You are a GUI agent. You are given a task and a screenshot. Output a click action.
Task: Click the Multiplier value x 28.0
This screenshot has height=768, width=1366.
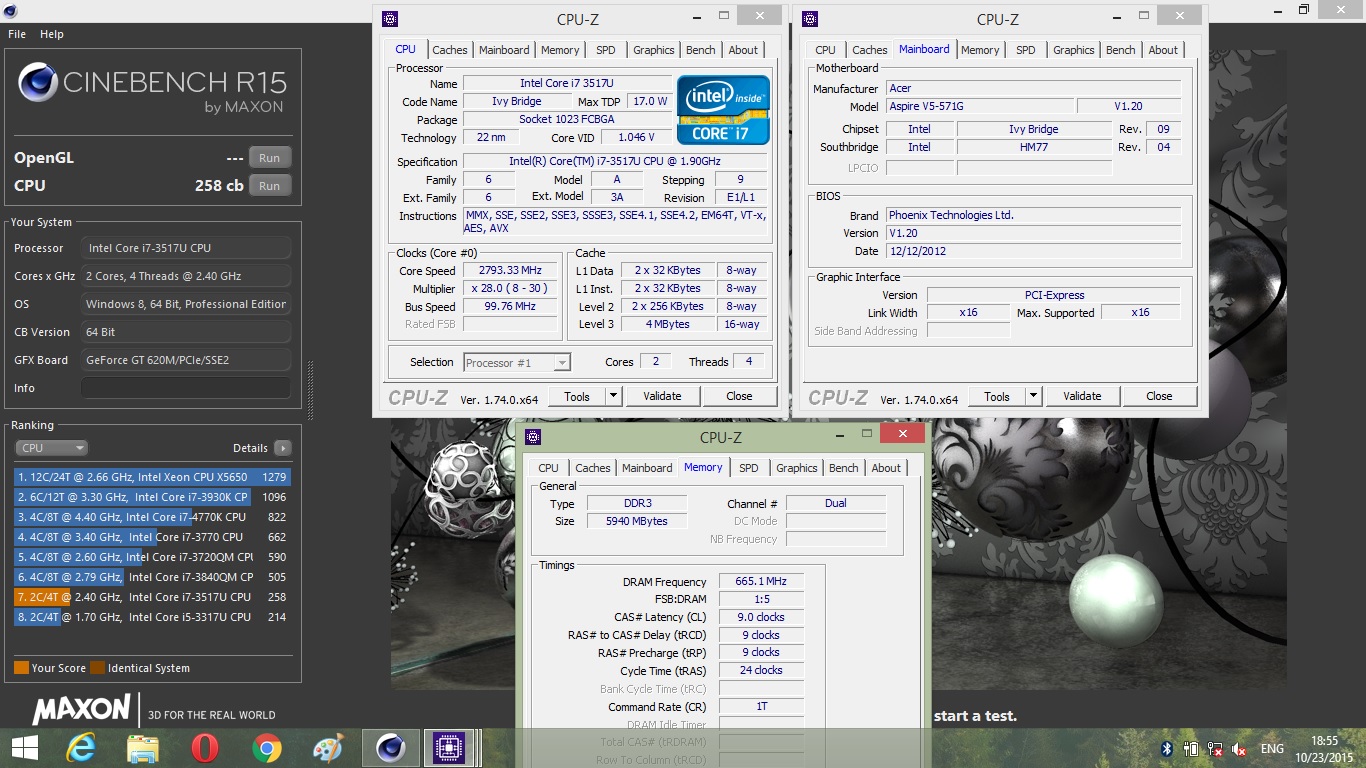510,289
